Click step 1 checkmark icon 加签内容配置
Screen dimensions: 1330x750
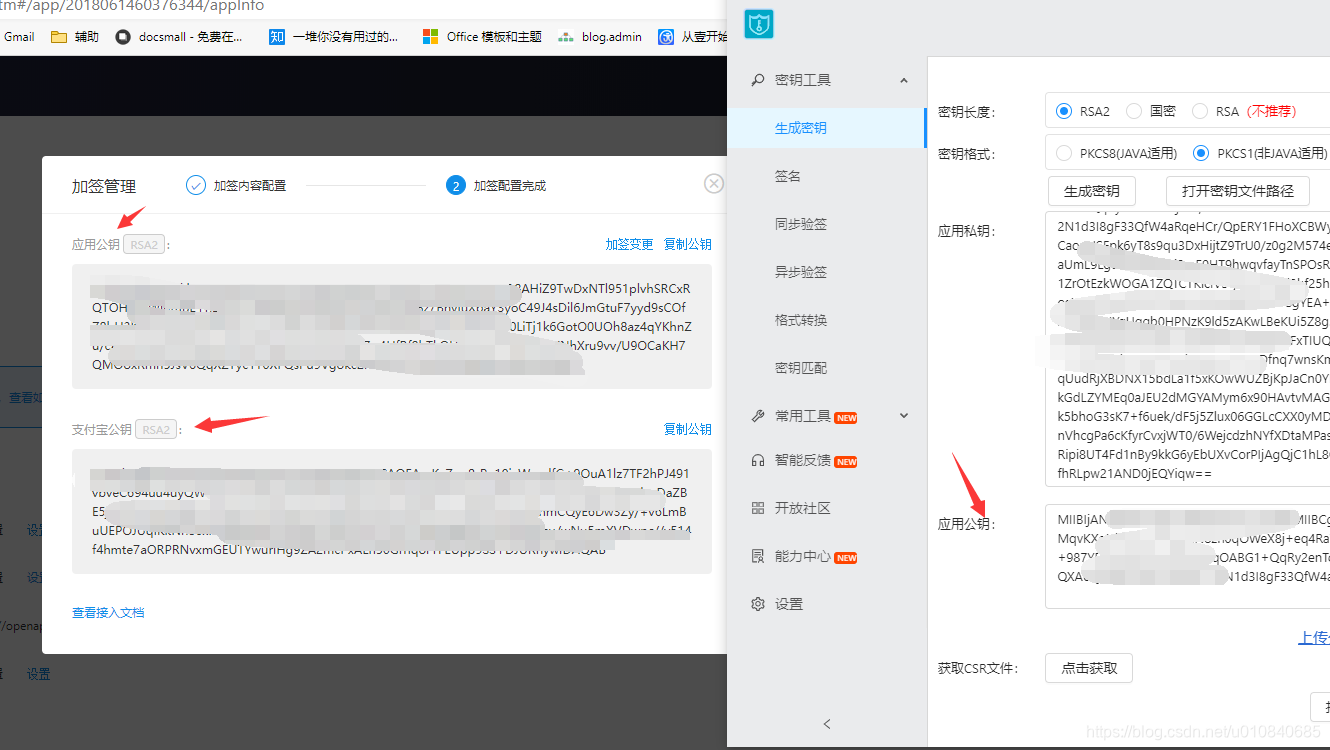click(196, 185)
